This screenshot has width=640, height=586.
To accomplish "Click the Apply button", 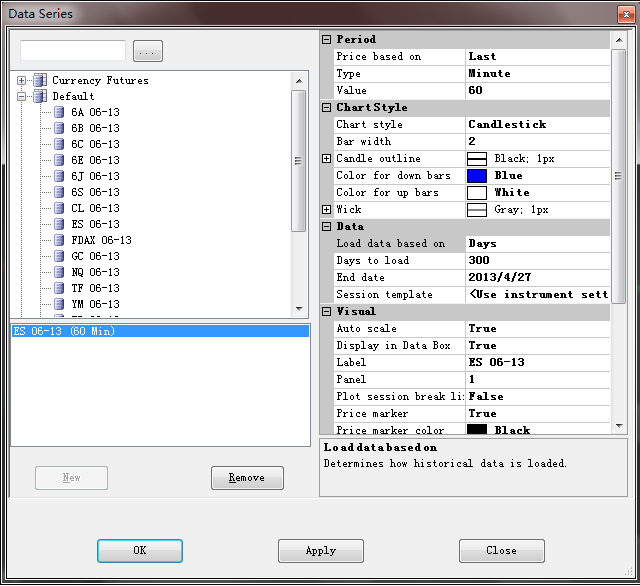I will click(x=321, y=550).
